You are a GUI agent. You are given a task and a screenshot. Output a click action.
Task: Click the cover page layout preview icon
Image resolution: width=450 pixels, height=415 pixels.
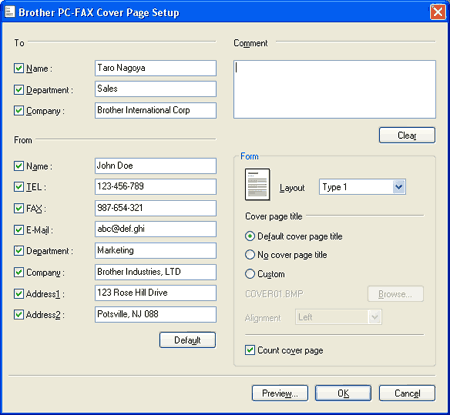257,184
